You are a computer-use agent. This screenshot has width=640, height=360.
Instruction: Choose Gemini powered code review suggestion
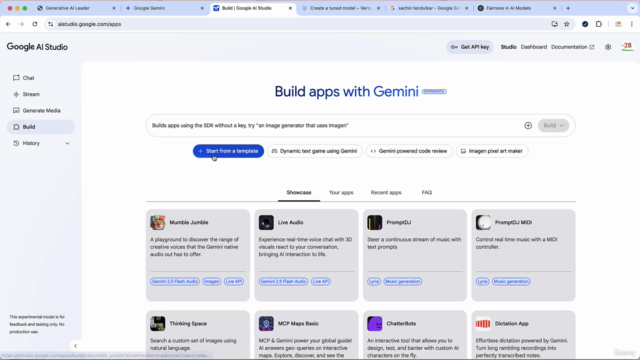pyautogui.click(x=409, y=151)
